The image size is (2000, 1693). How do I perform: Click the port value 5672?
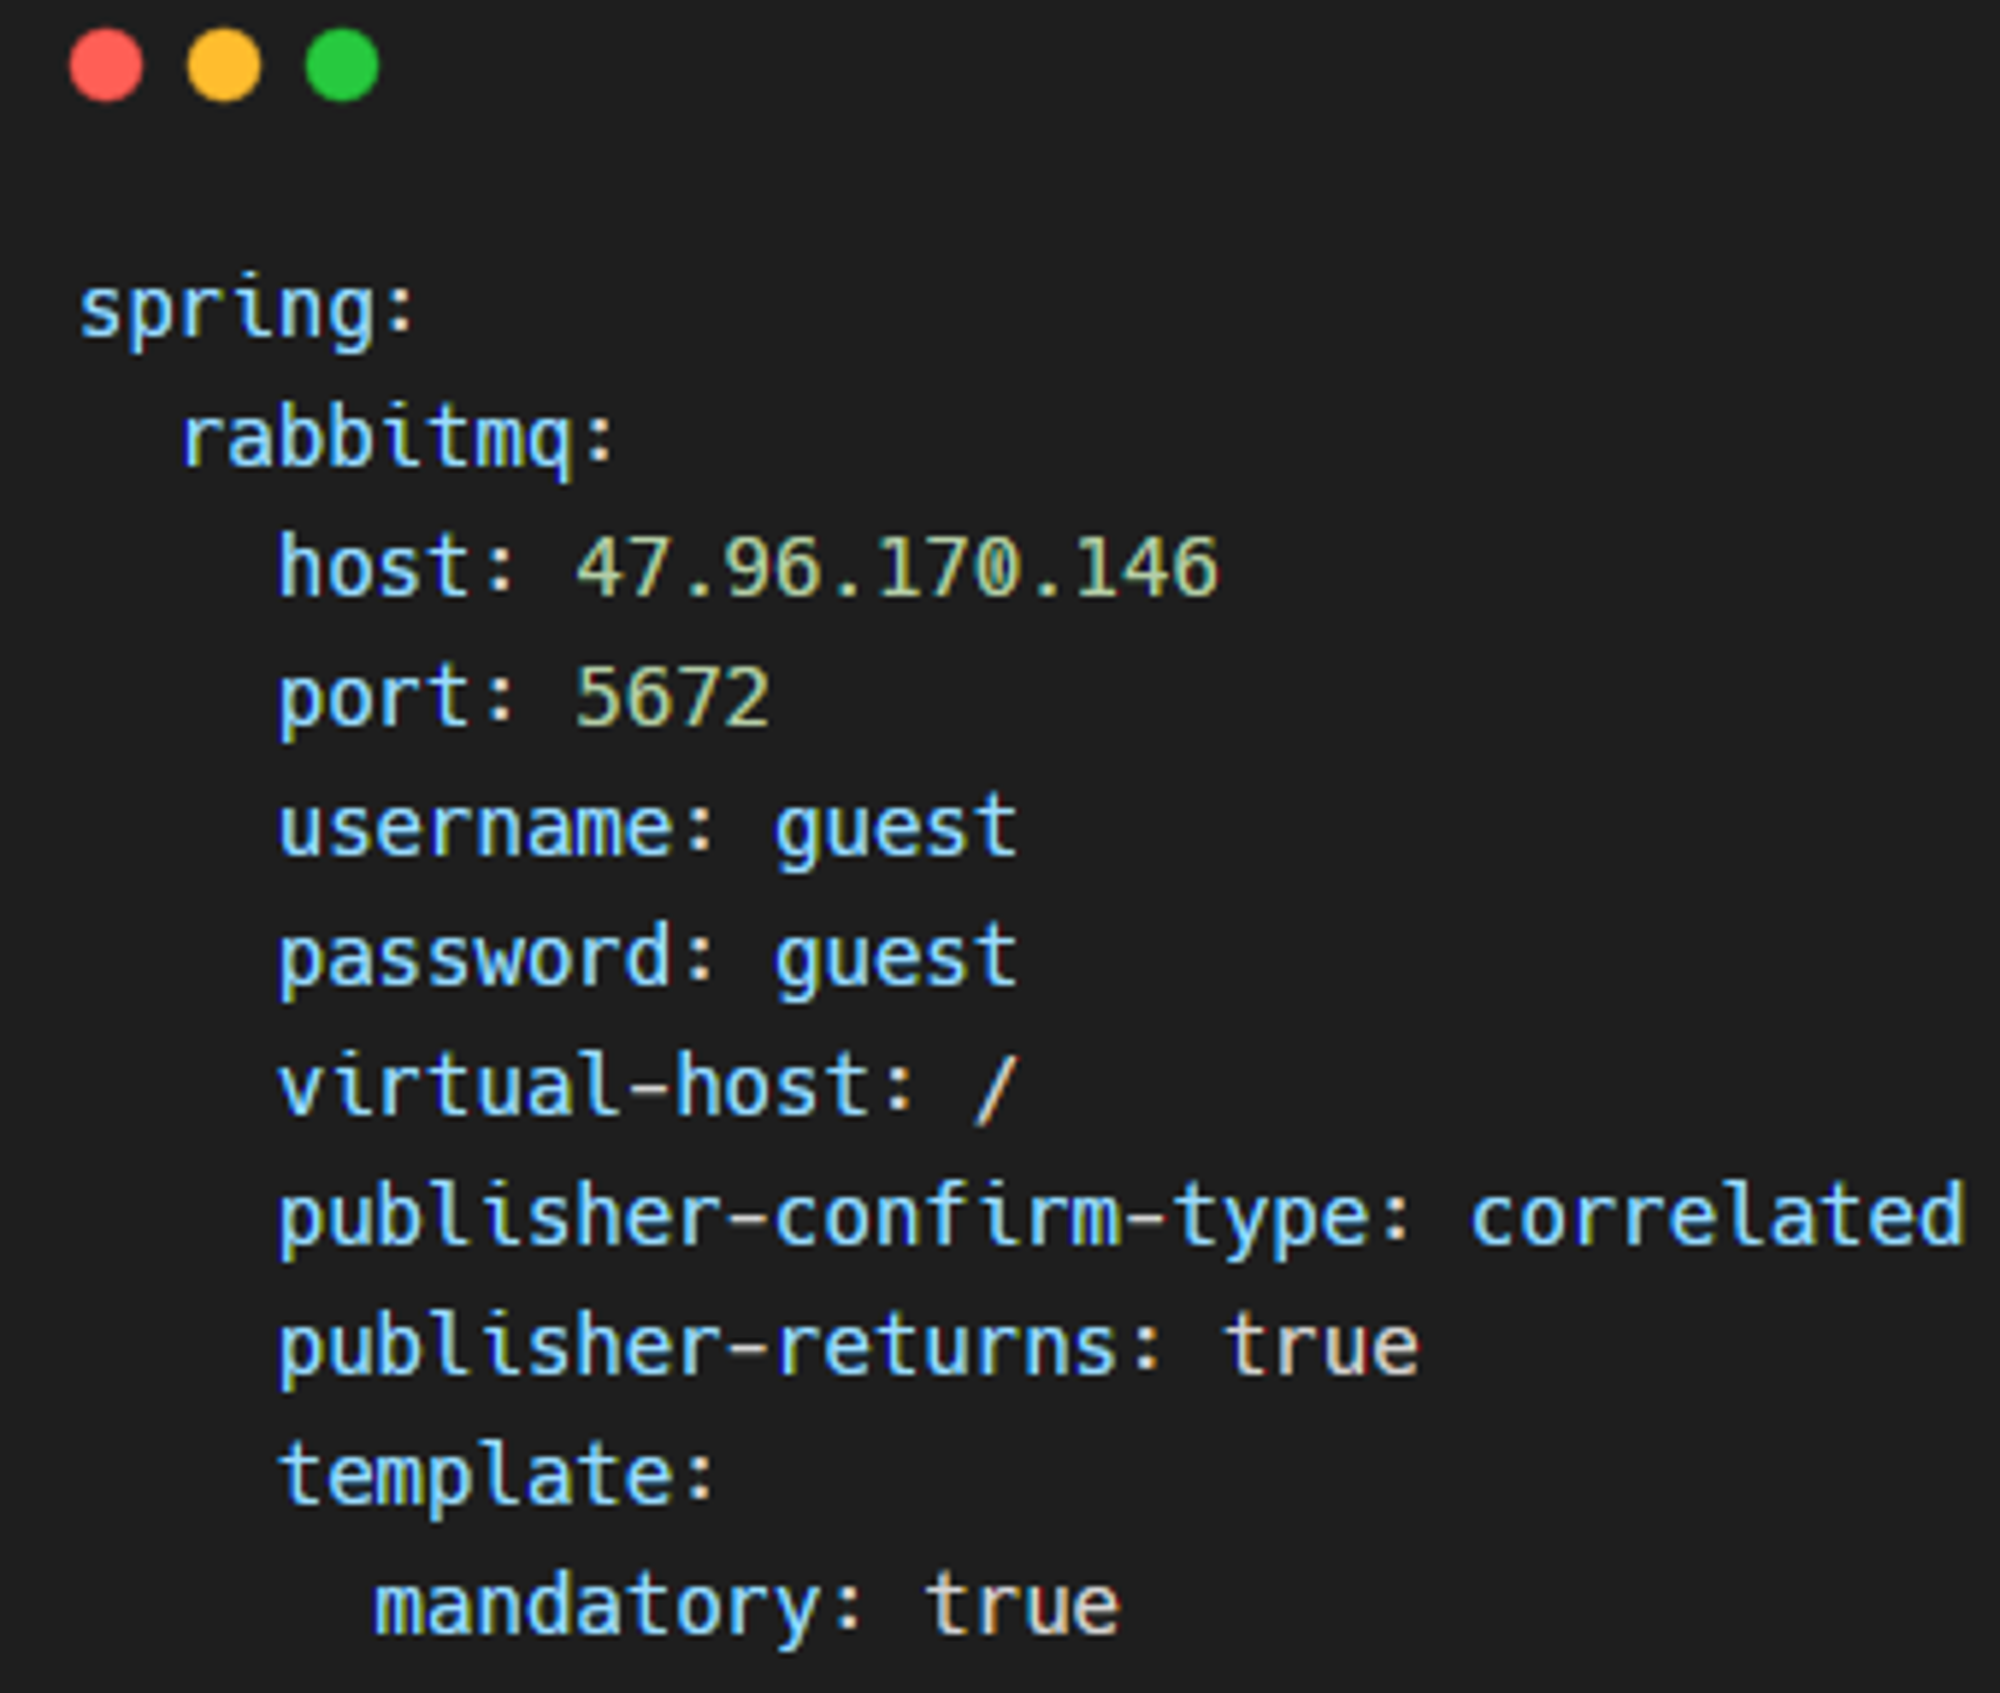tap(672, 697)
